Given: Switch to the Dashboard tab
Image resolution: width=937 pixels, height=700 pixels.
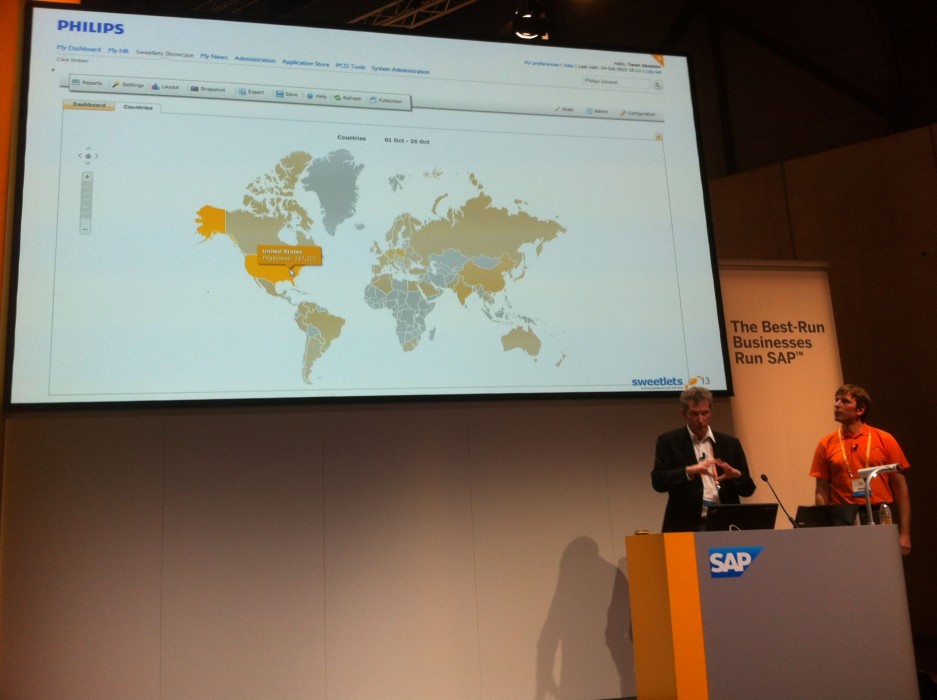Looking at the screenshot, I should tap(89, 105).
